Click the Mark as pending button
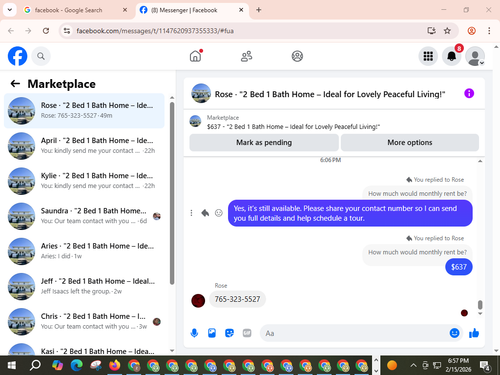This screenshot has width=500, height=375. pos(264,143)
